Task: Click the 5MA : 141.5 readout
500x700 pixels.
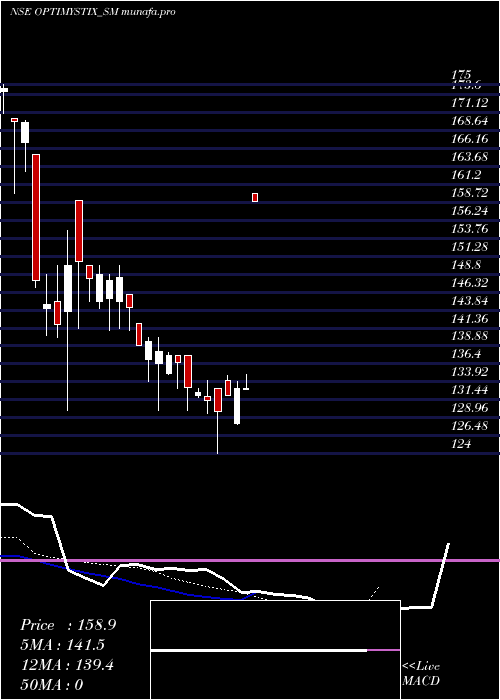Action: click(63, 645)
